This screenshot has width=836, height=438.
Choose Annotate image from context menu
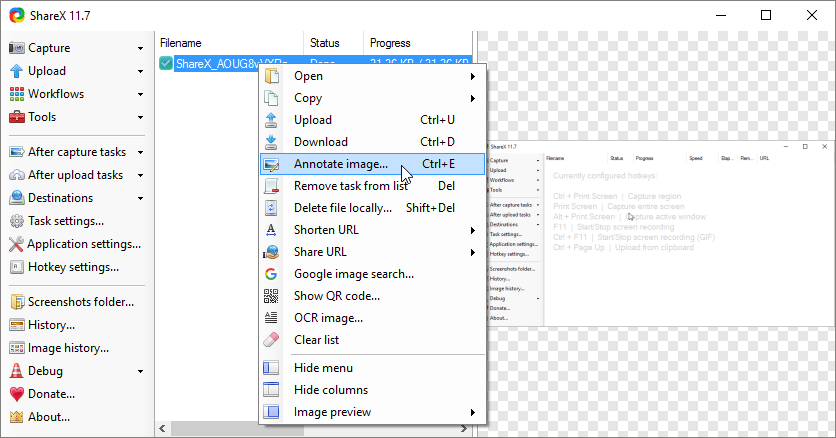click(372, 164)
